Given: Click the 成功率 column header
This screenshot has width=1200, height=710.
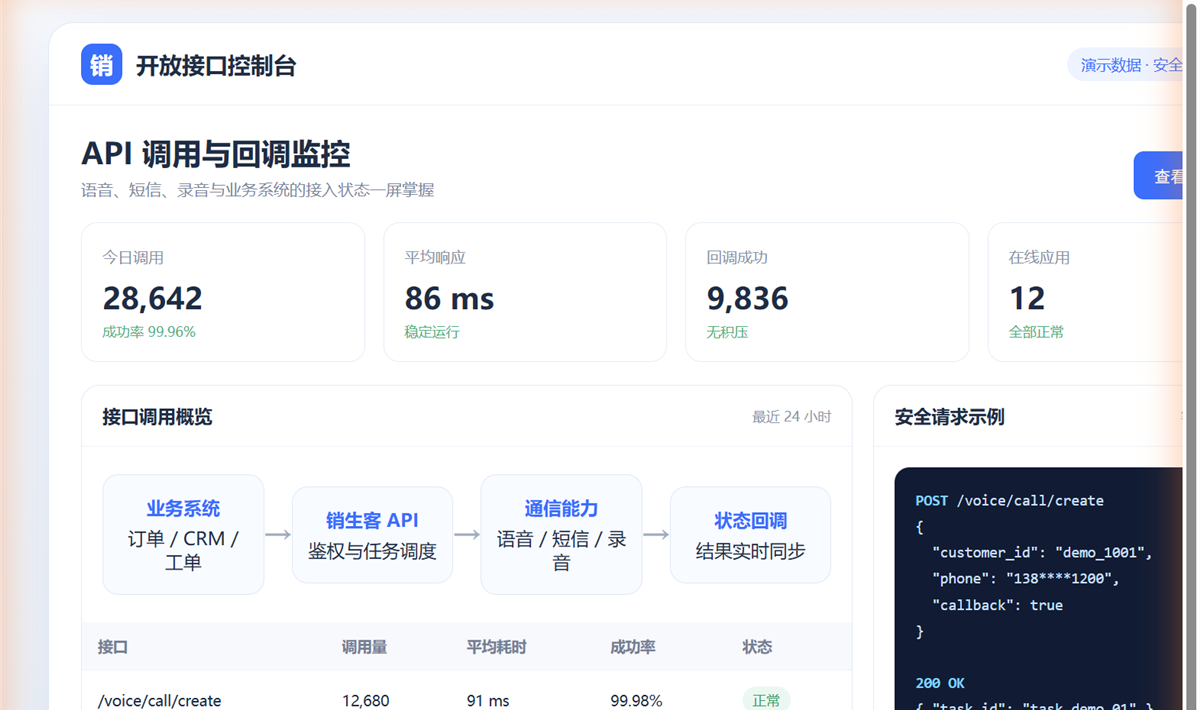Looking at the screenshot, I should (633, 647).
